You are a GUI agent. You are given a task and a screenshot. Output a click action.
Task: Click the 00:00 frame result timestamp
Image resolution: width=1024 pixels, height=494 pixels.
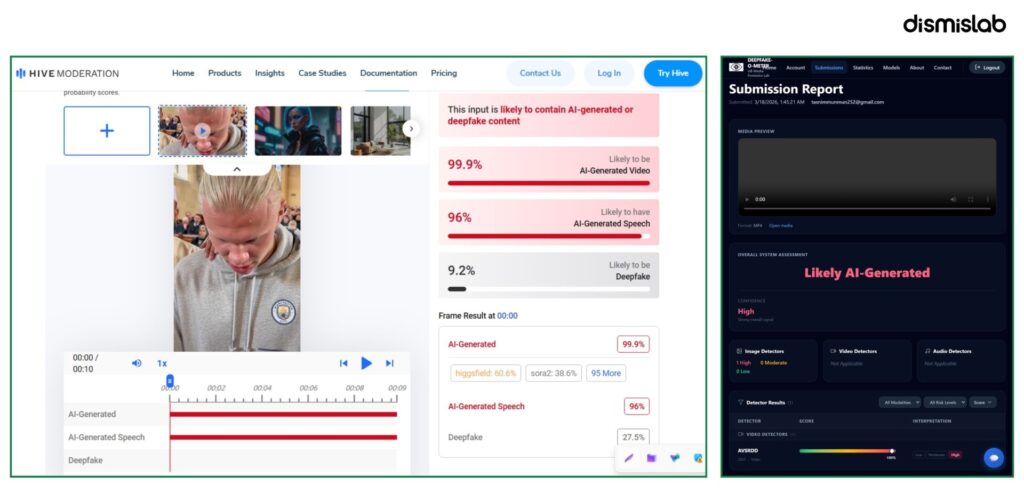click(507, 316)
